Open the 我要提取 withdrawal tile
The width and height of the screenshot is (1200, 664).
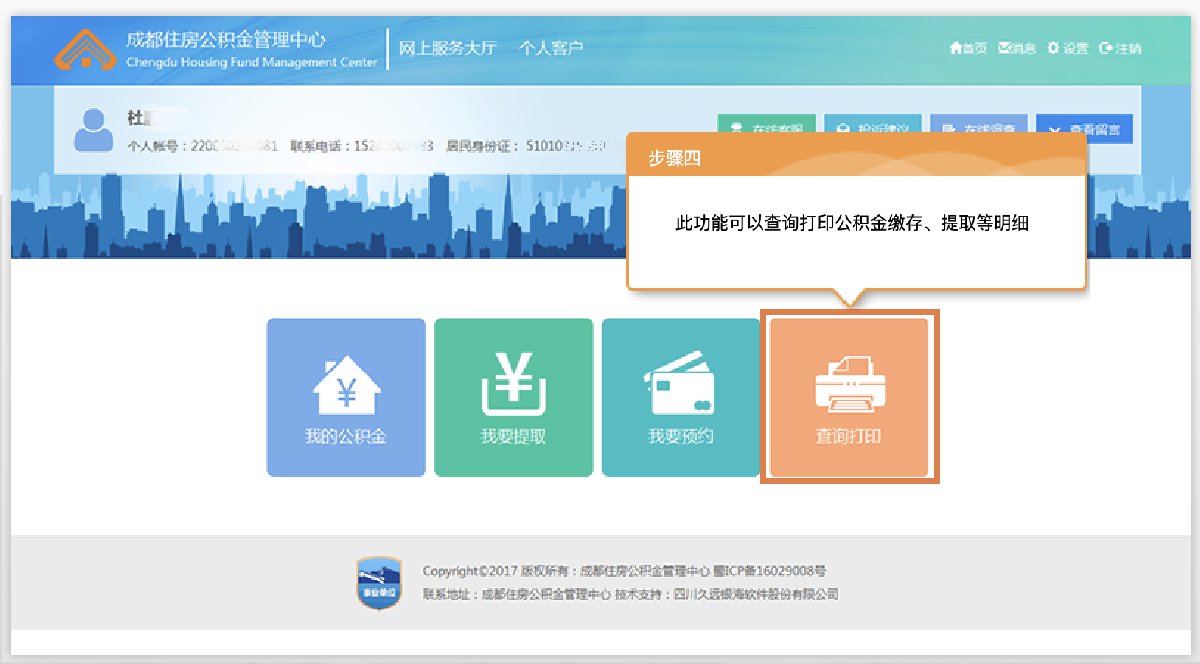coord(513,397)
